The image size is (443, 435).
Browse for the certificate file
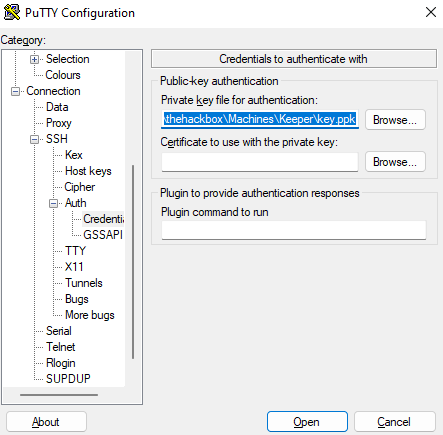pyautogui.click(x=395, y=162)
